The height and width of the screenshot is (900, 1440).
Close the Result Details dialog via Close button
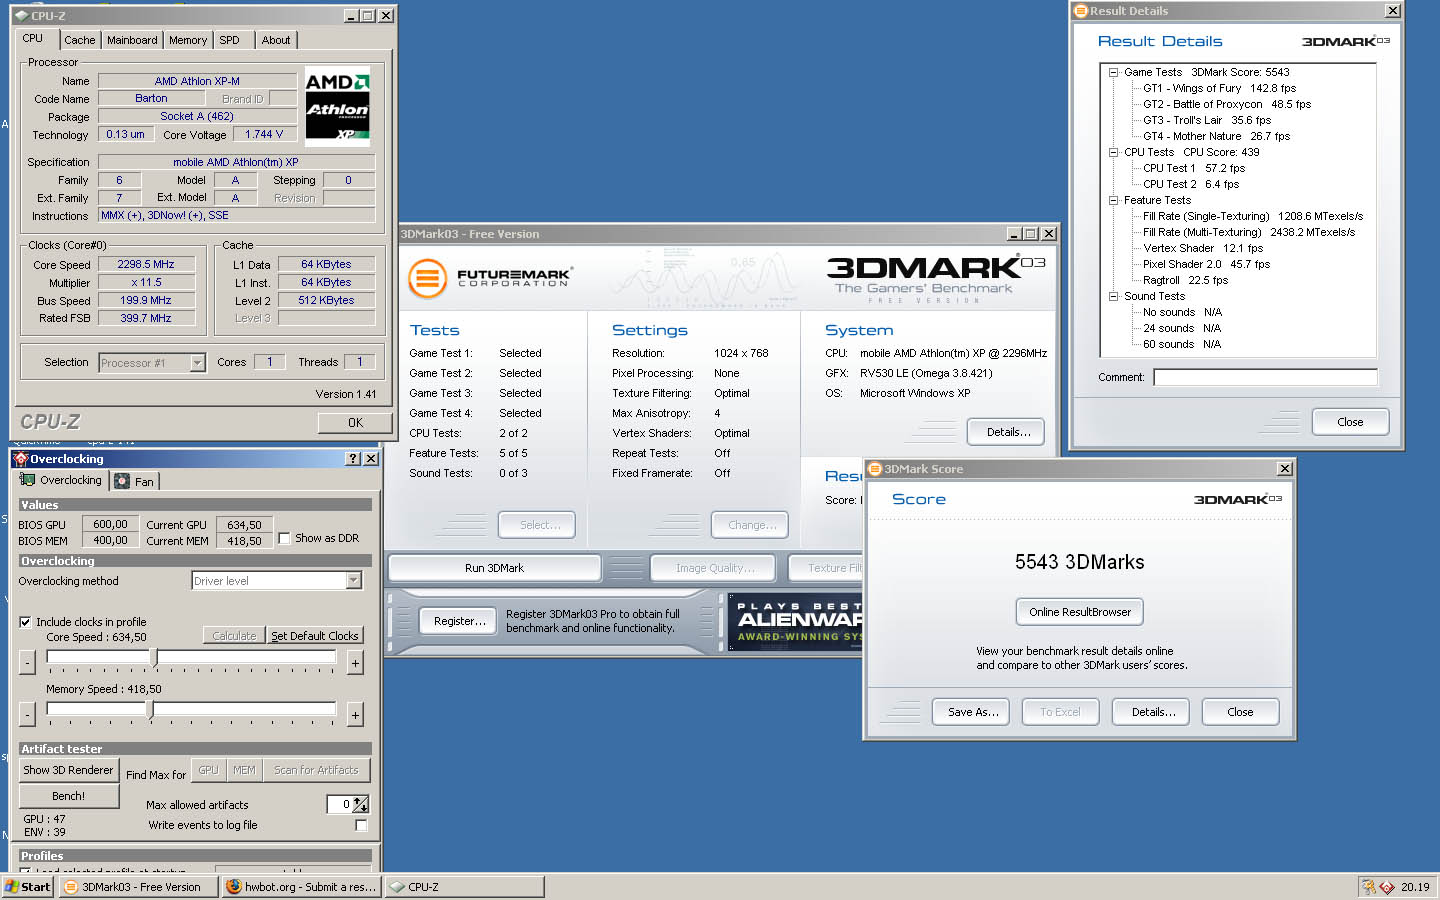1350,422
